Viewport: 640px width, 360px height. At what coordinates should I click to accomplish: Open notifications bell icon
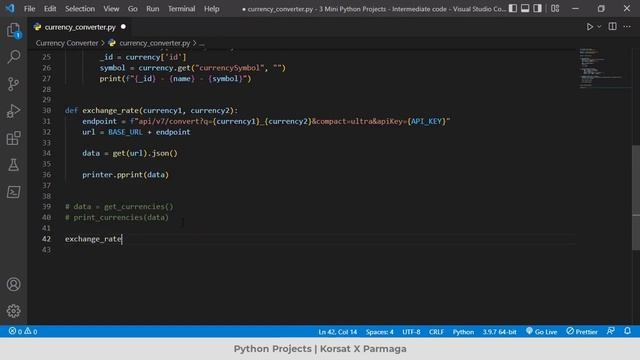coord(627,331)
